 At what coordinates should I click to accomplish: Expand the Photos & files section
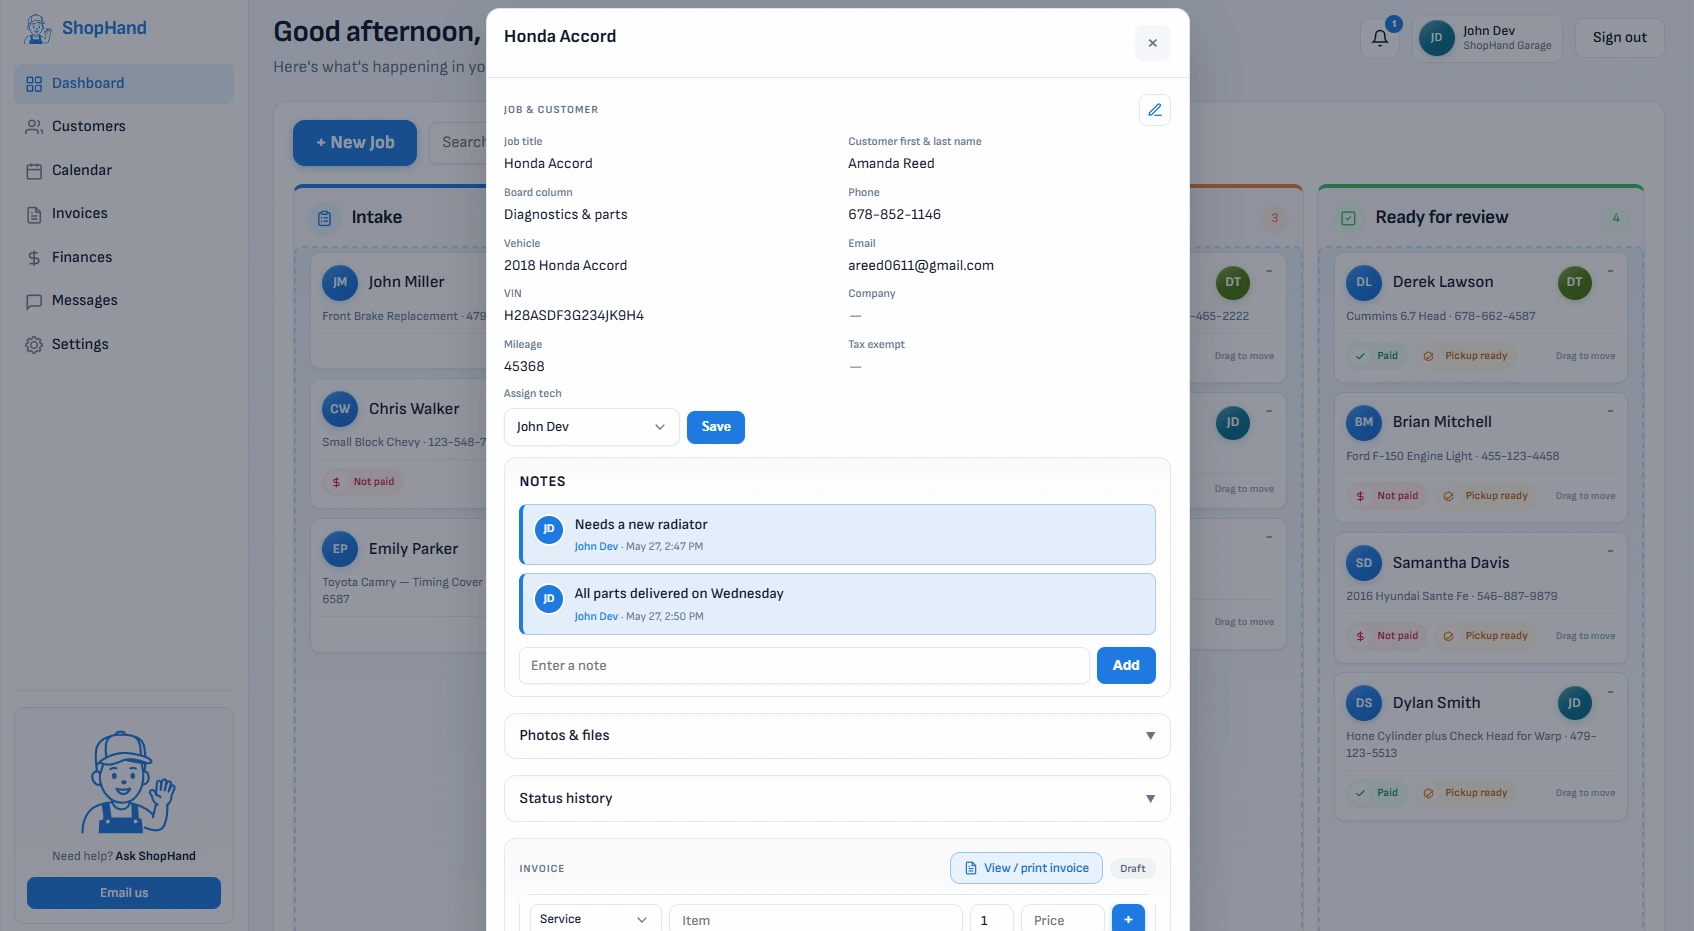[x=837, y=736]
